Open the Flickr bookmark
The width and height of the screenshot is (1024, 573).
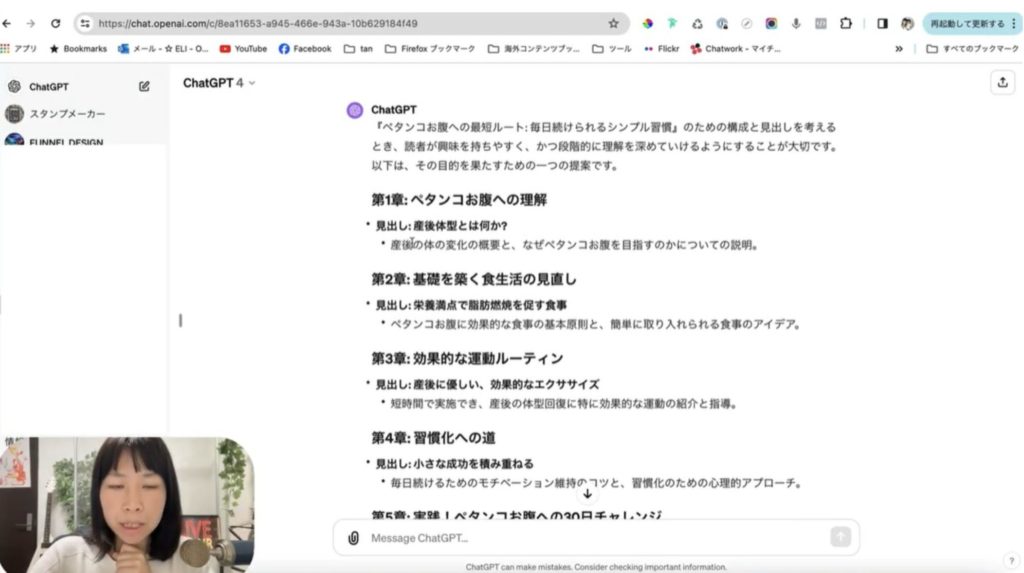(x=662, y=48)
